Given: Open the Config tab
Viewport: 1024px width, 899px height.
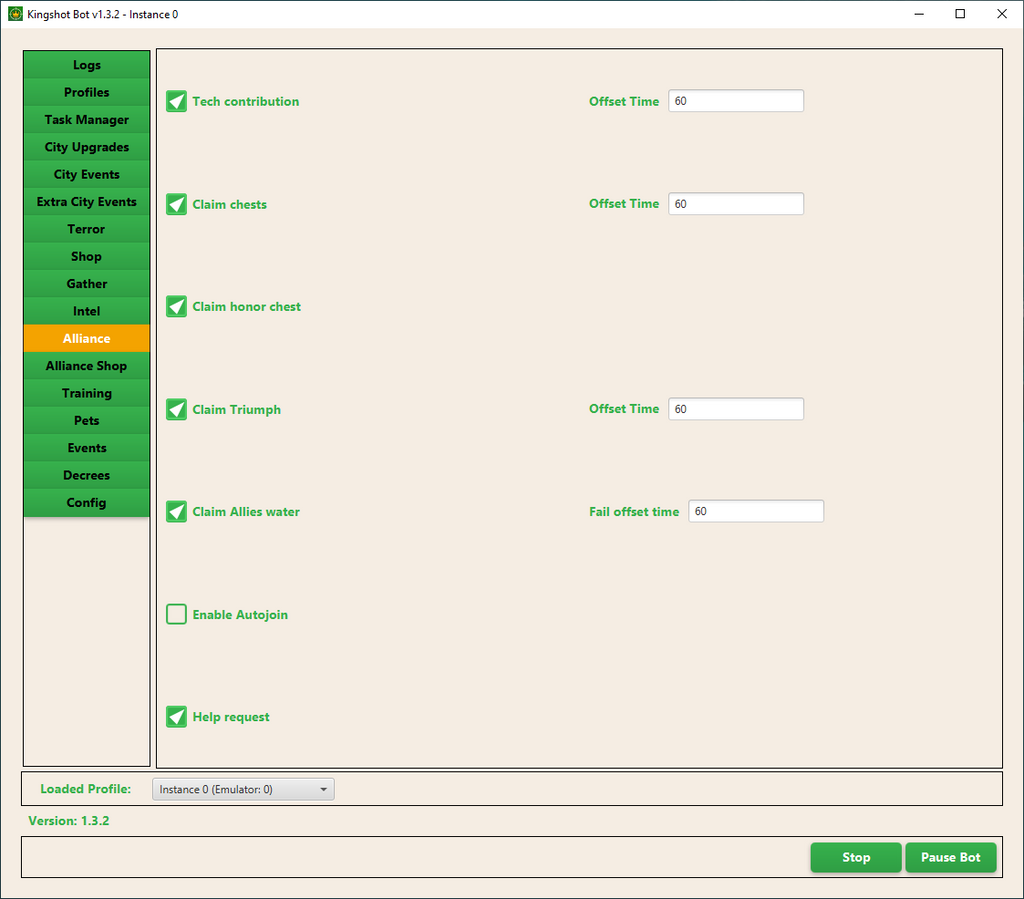Looking at the screenshot, I should click(87, 503).
